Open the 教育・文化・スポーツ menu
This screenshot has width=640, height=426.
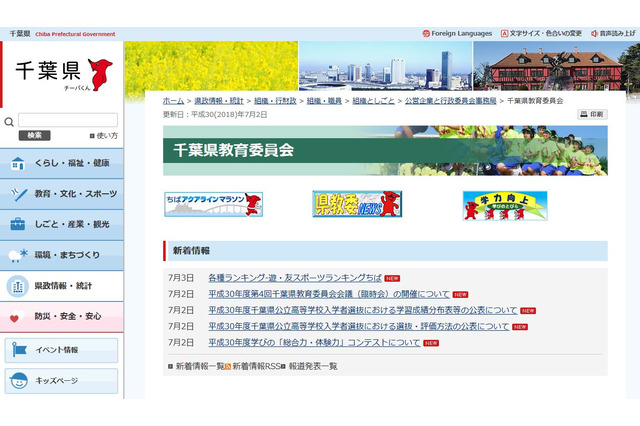62,194
